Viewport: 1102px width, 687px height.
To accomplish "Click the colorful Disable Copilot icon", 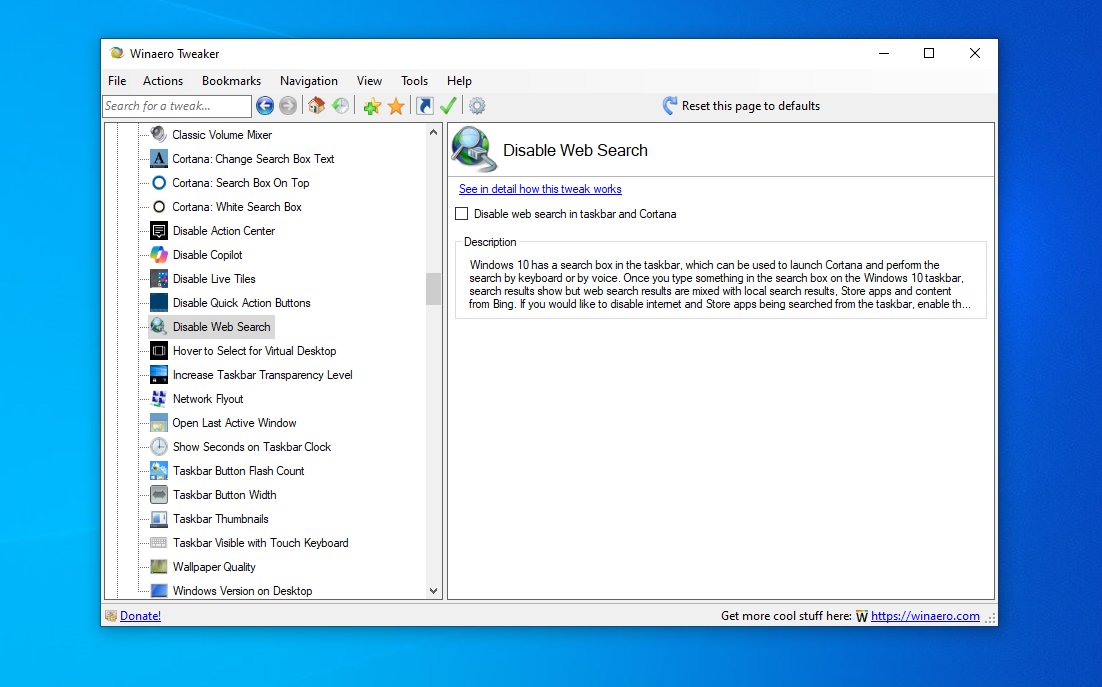I will pyautogui.click(x=159, y=254).
